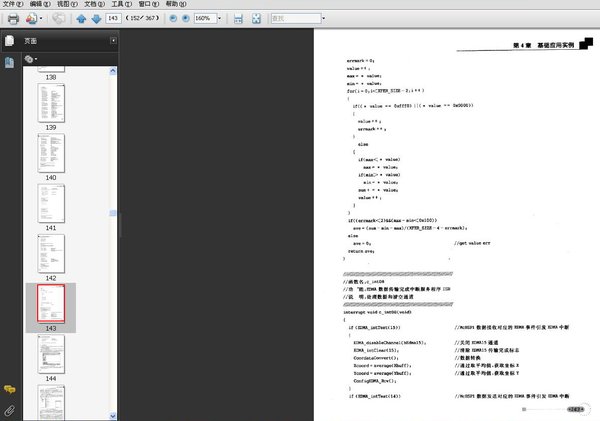Image resolution: width=600 pixels, height=421 pixels.
Task: Fit one full page in window icon
Action: click(x=256, y=18)
